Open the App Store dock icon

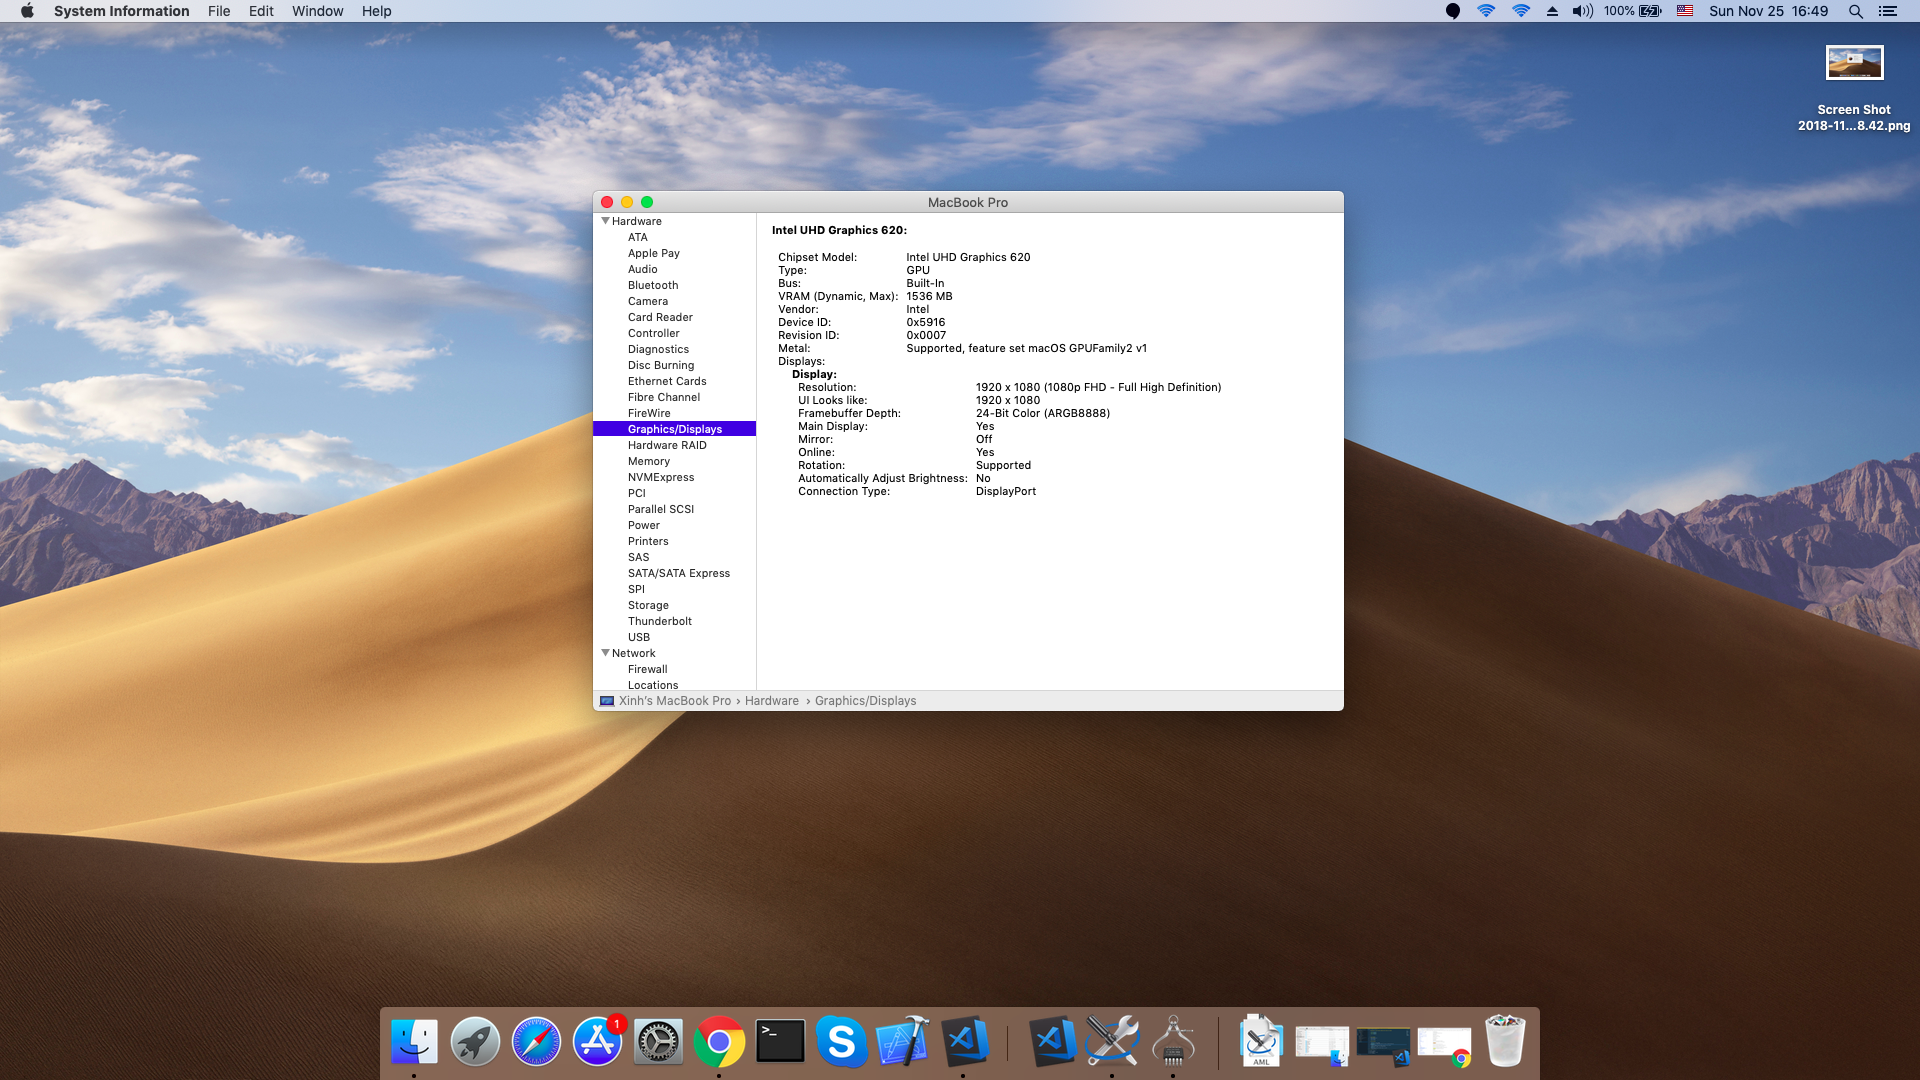click(597, 1042)
